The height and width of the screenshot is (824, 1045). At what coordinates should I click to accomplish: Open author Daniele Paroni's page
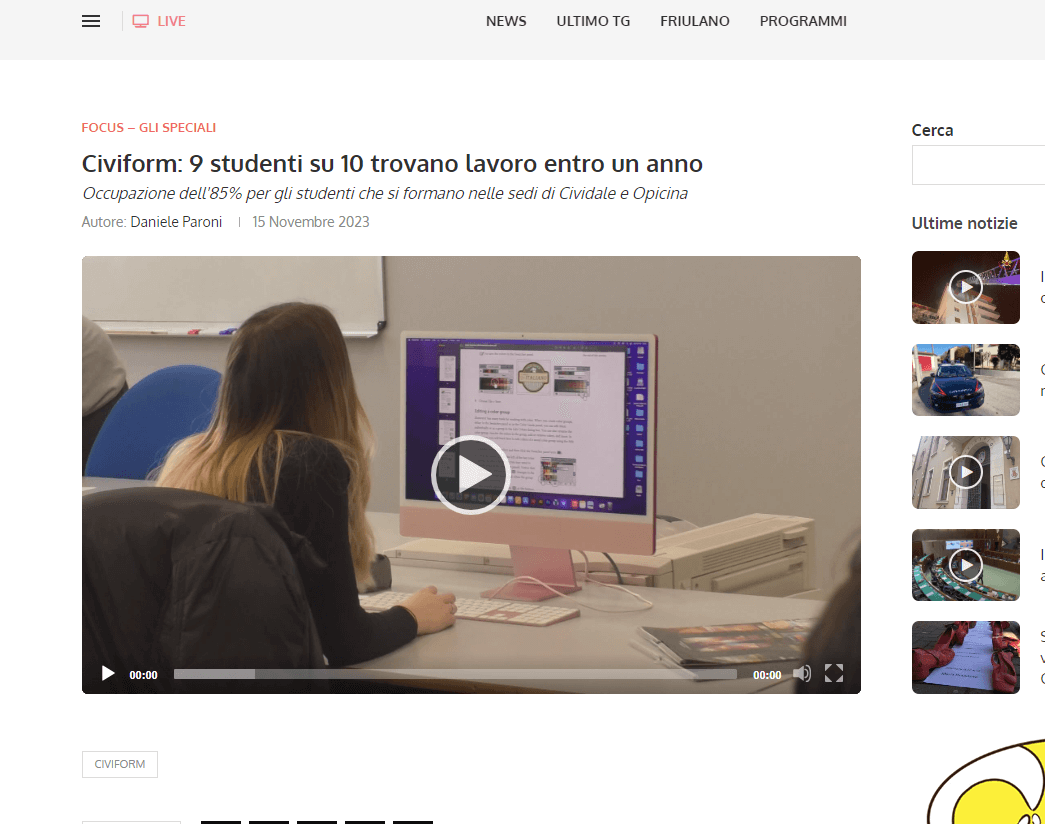[176, 222]
